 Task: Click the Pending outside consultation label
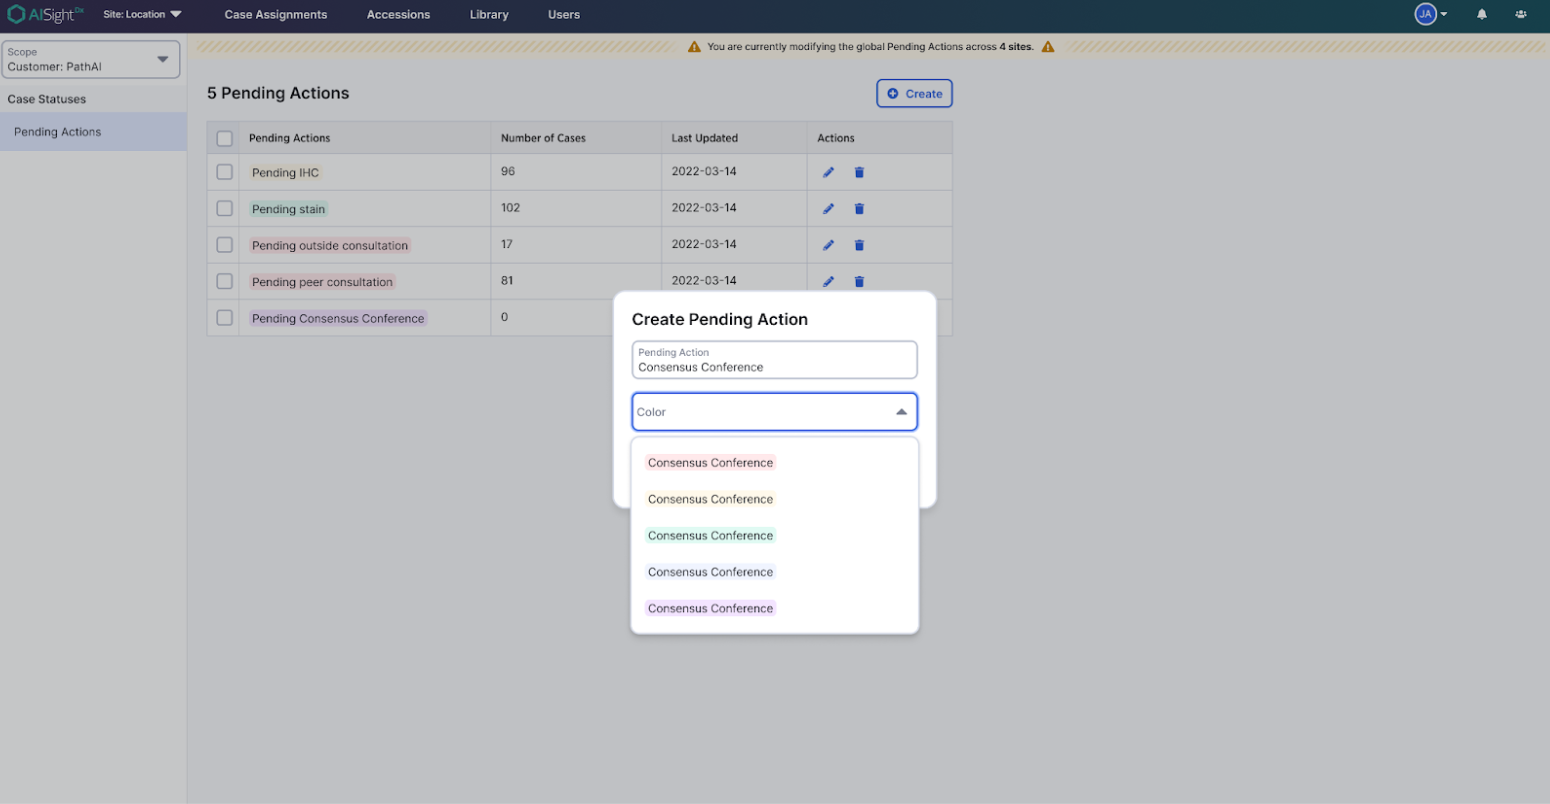[330, 245]
